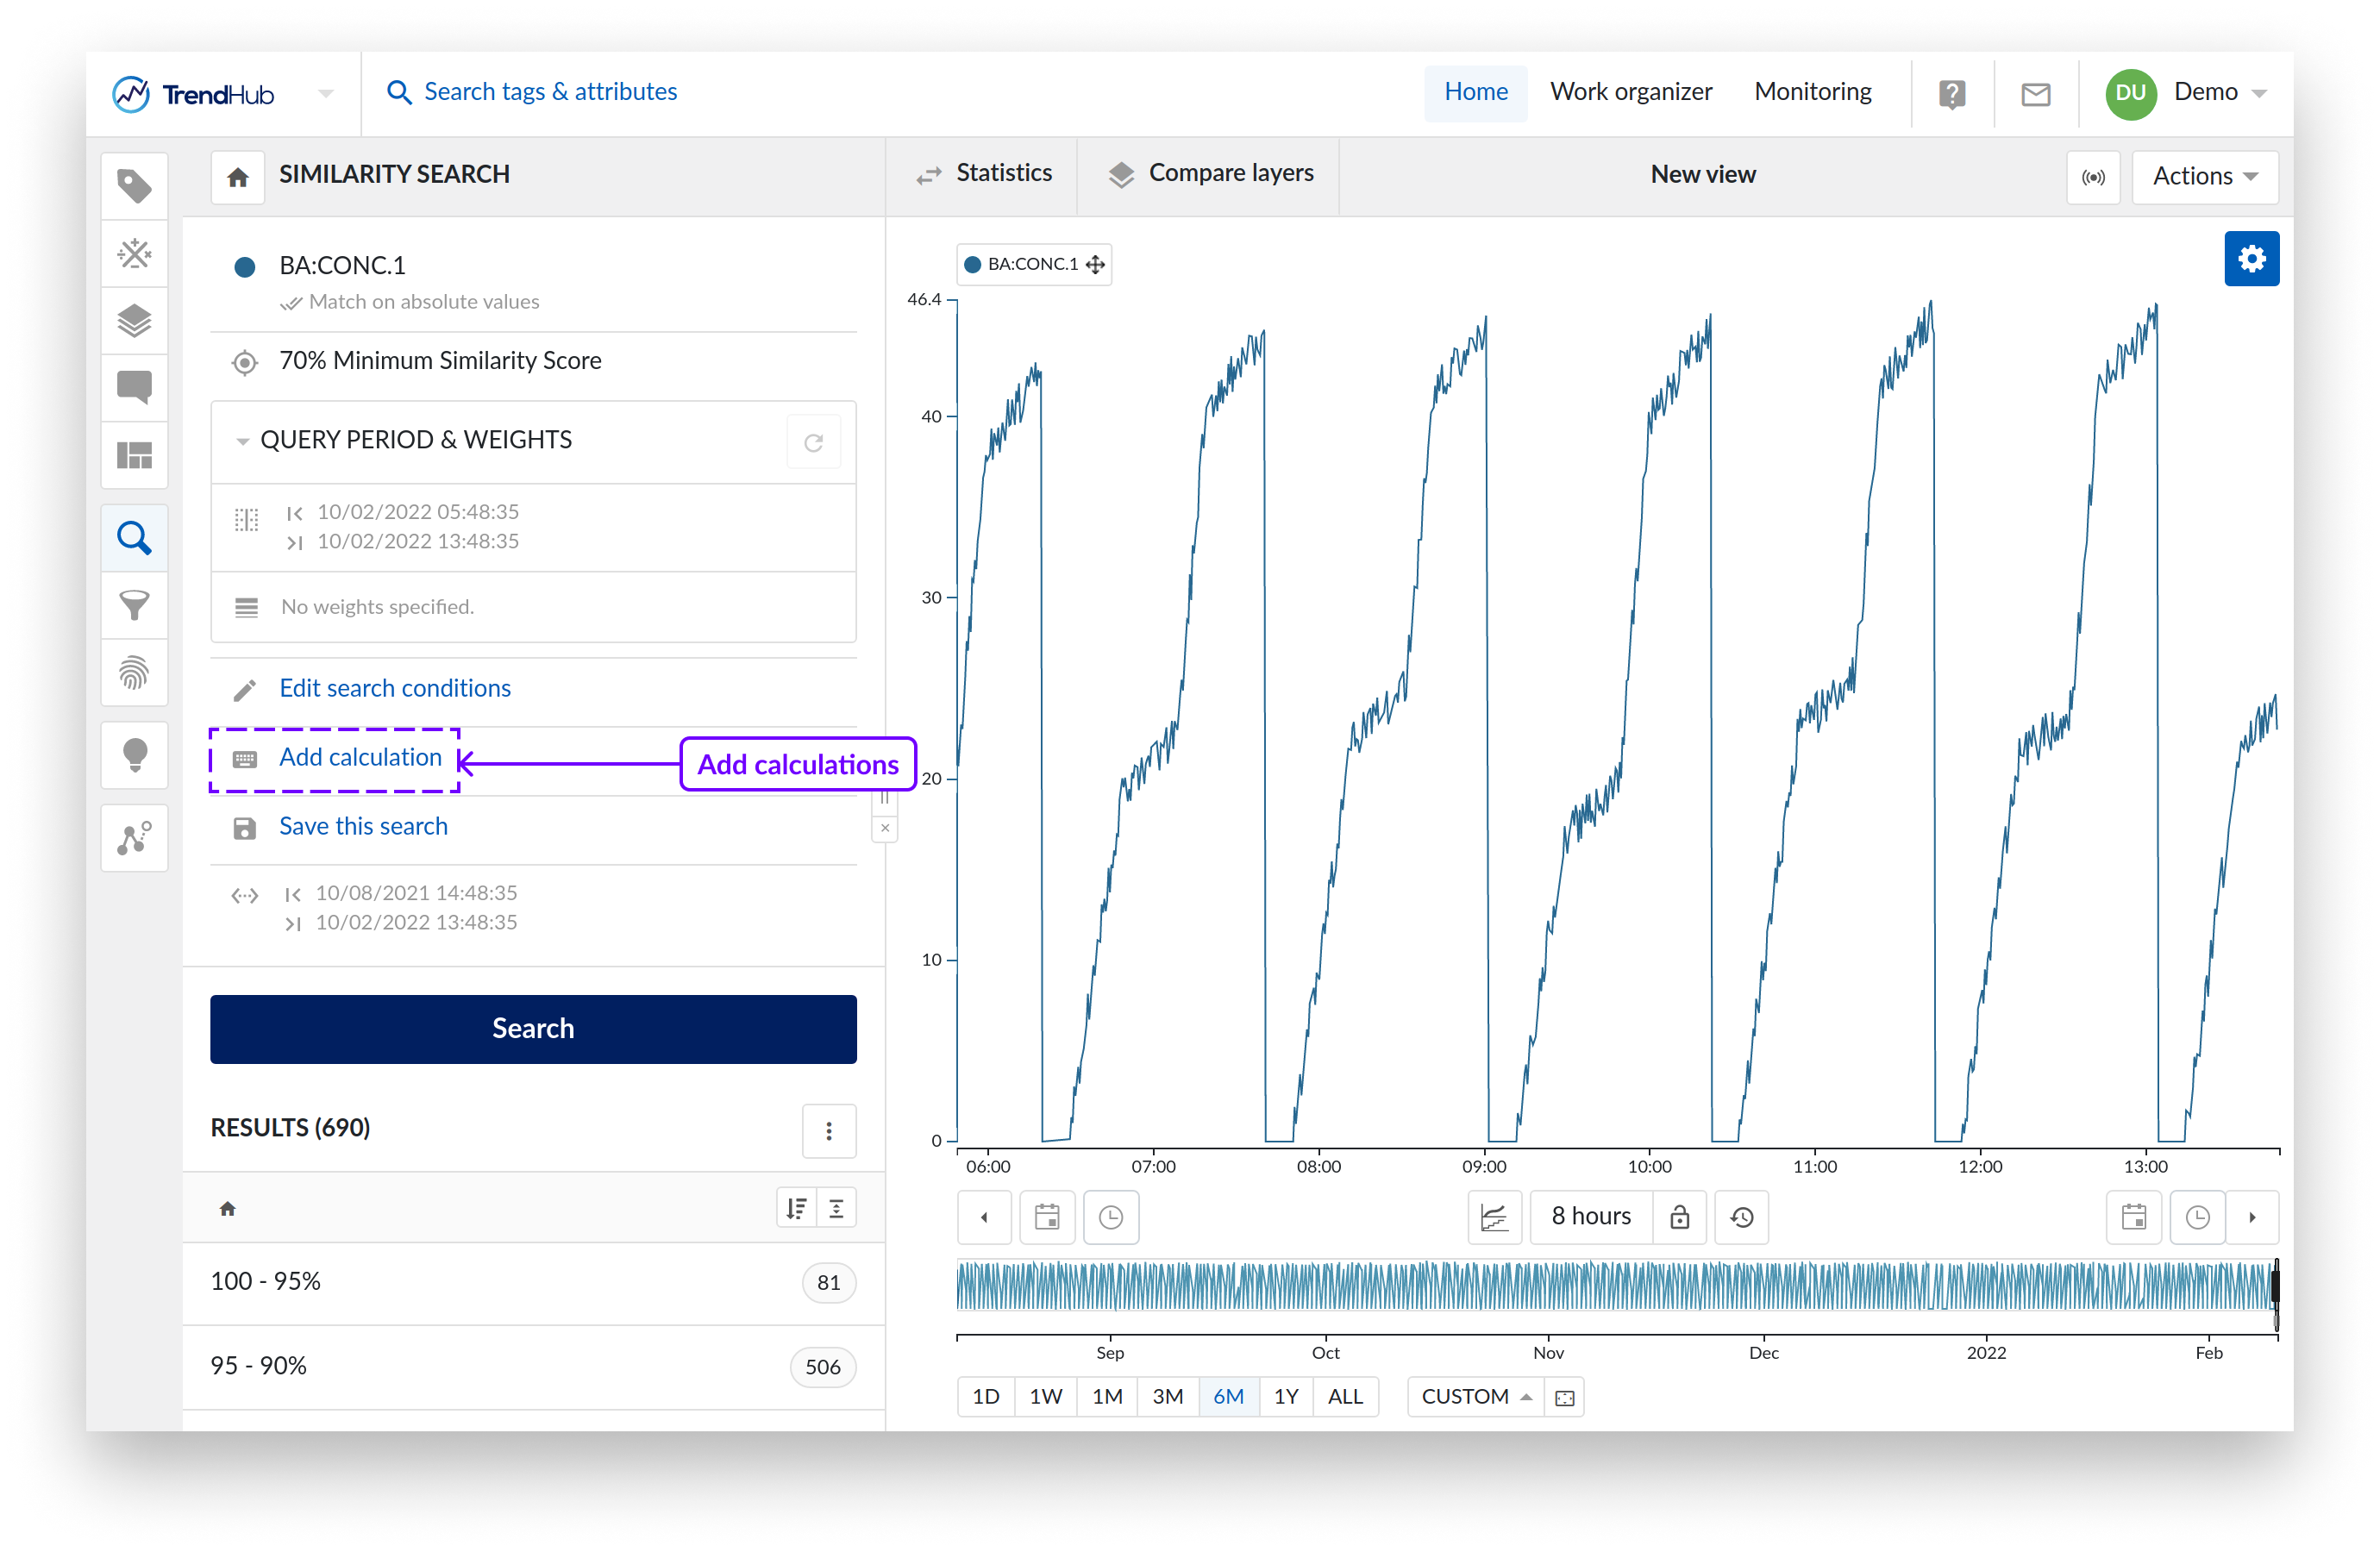
Task: Open the fingerprint sidebar icon
Action: click(134, 673)
